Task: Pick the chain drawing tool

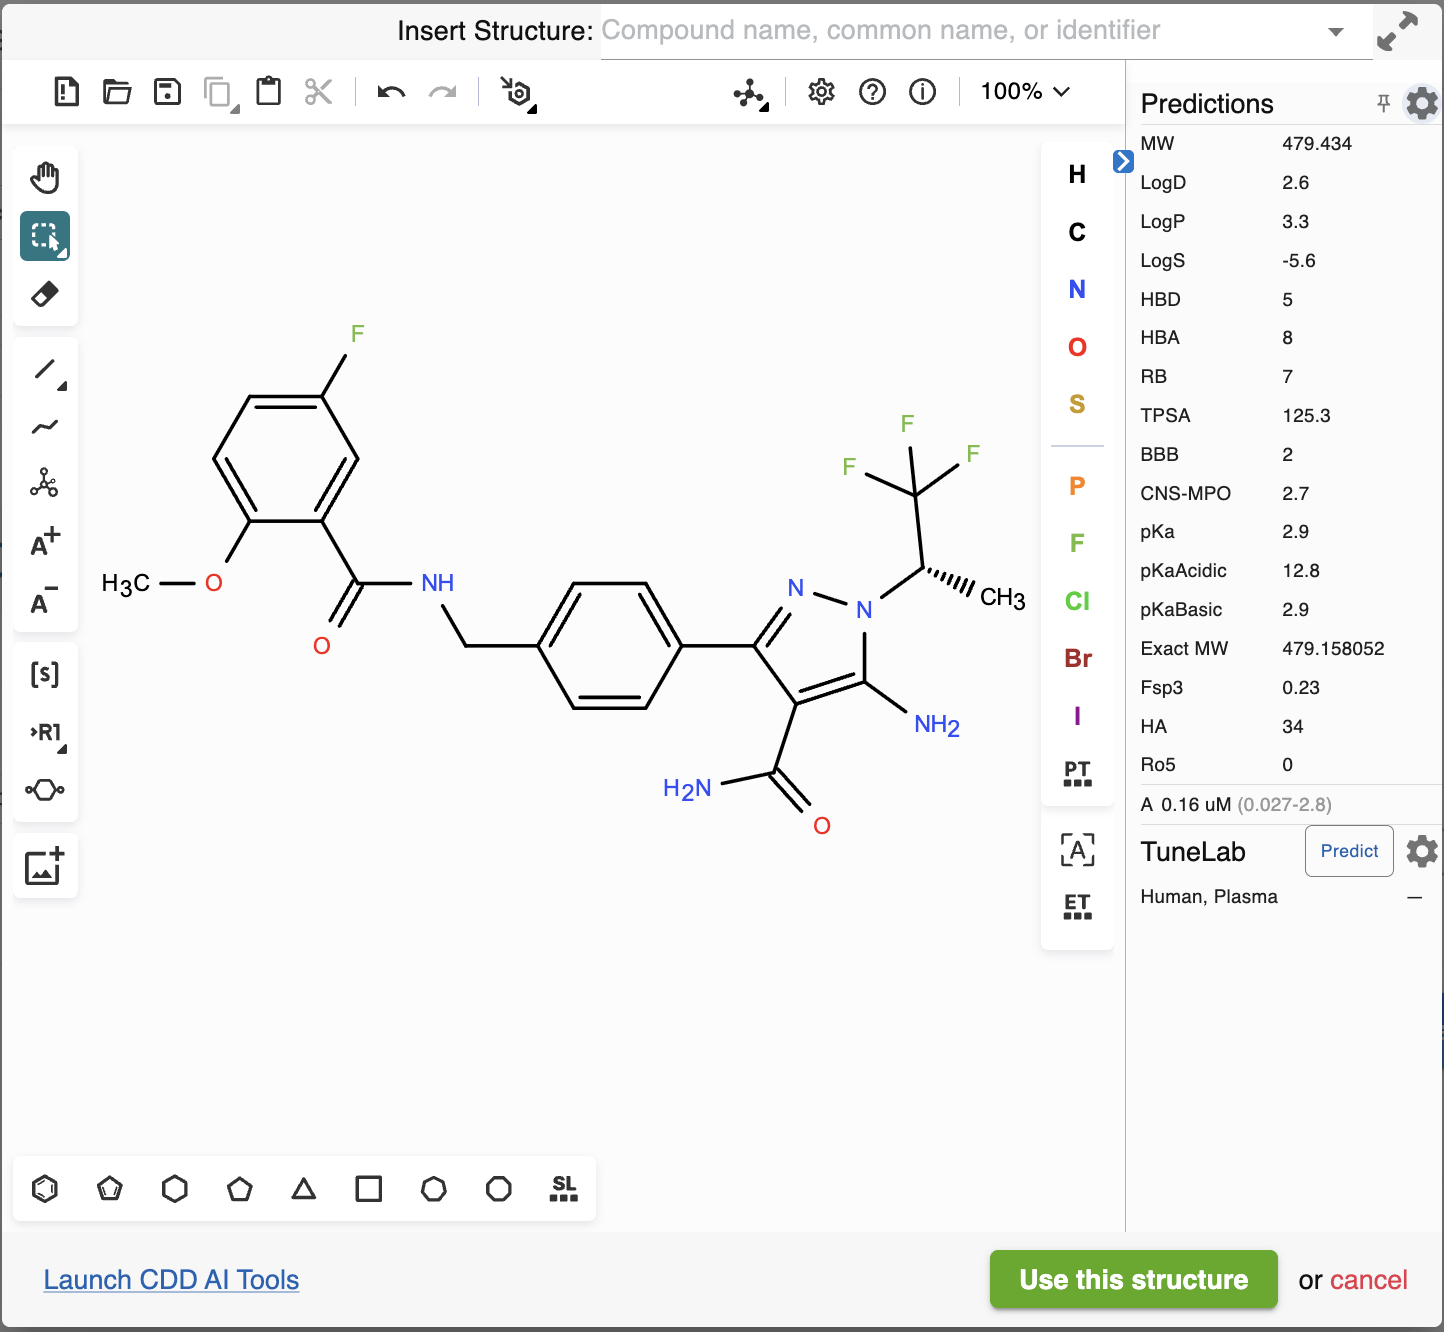Action: (x=45, y=428)
